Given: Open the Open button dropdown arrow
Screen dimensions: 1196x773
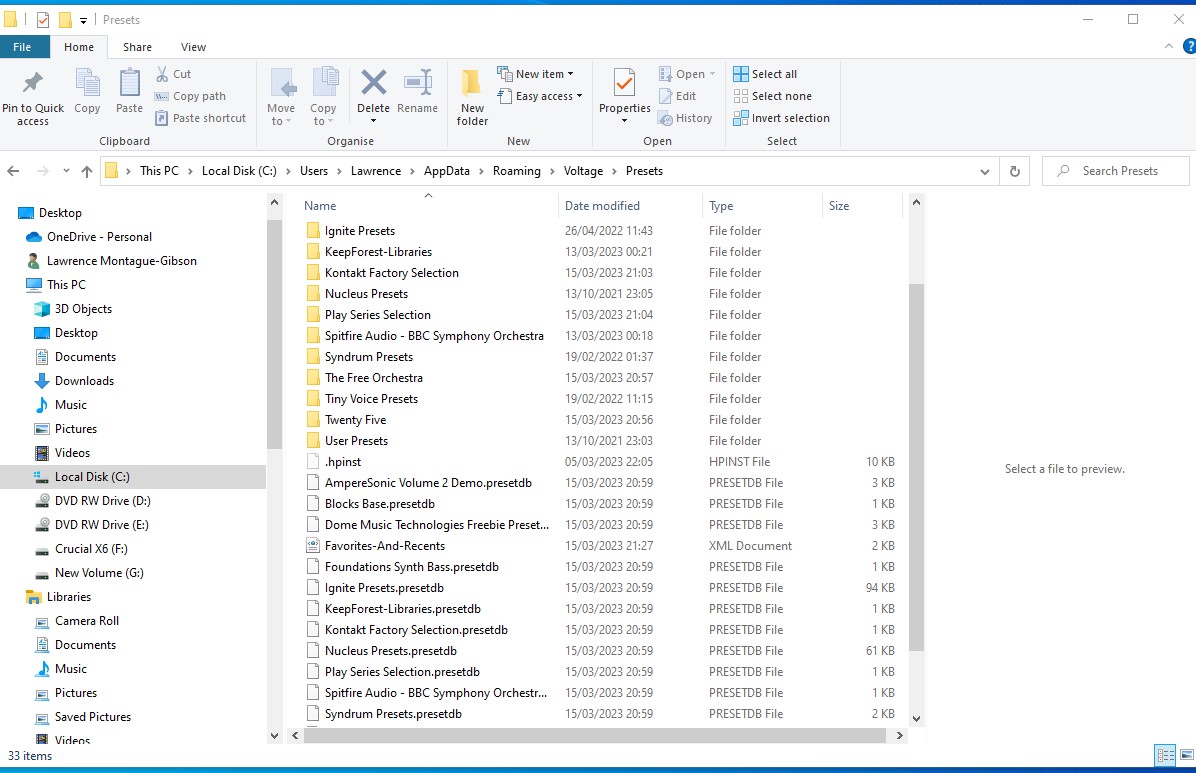Looking at the screenshot, I should (x=712, y=74).
